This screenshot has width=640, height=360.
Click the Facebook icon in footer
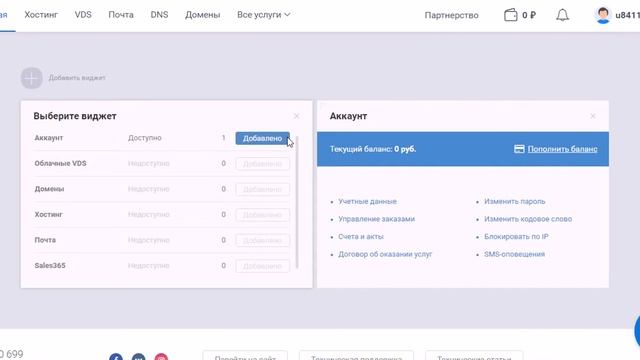(116, 357)
